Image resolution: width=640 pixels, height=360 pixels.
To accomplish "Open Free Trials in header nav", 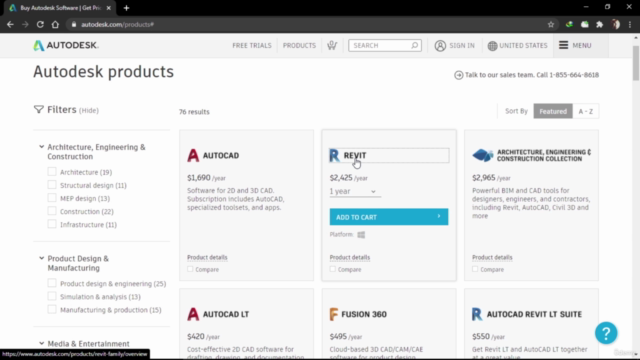I will pos(252,45).
